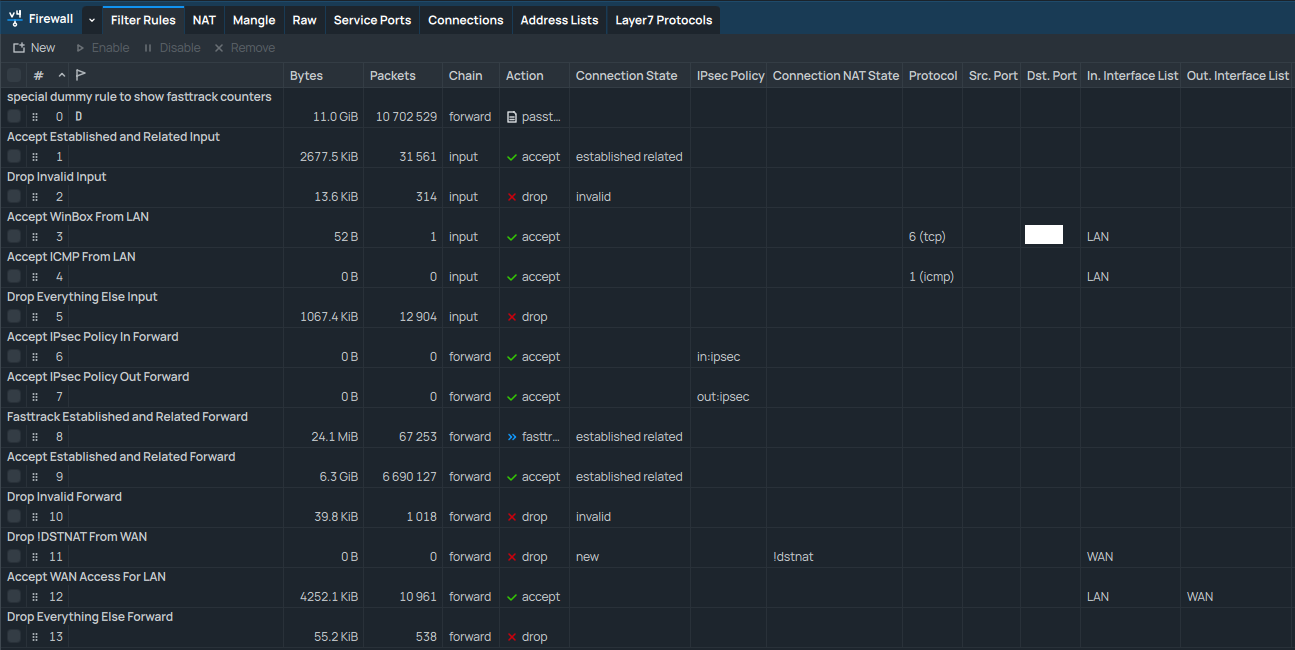Viewport: 1295px width, 650px height.
Task: Click accept checkmark of Accept WinBox From LAN
Action: (512, 237)
